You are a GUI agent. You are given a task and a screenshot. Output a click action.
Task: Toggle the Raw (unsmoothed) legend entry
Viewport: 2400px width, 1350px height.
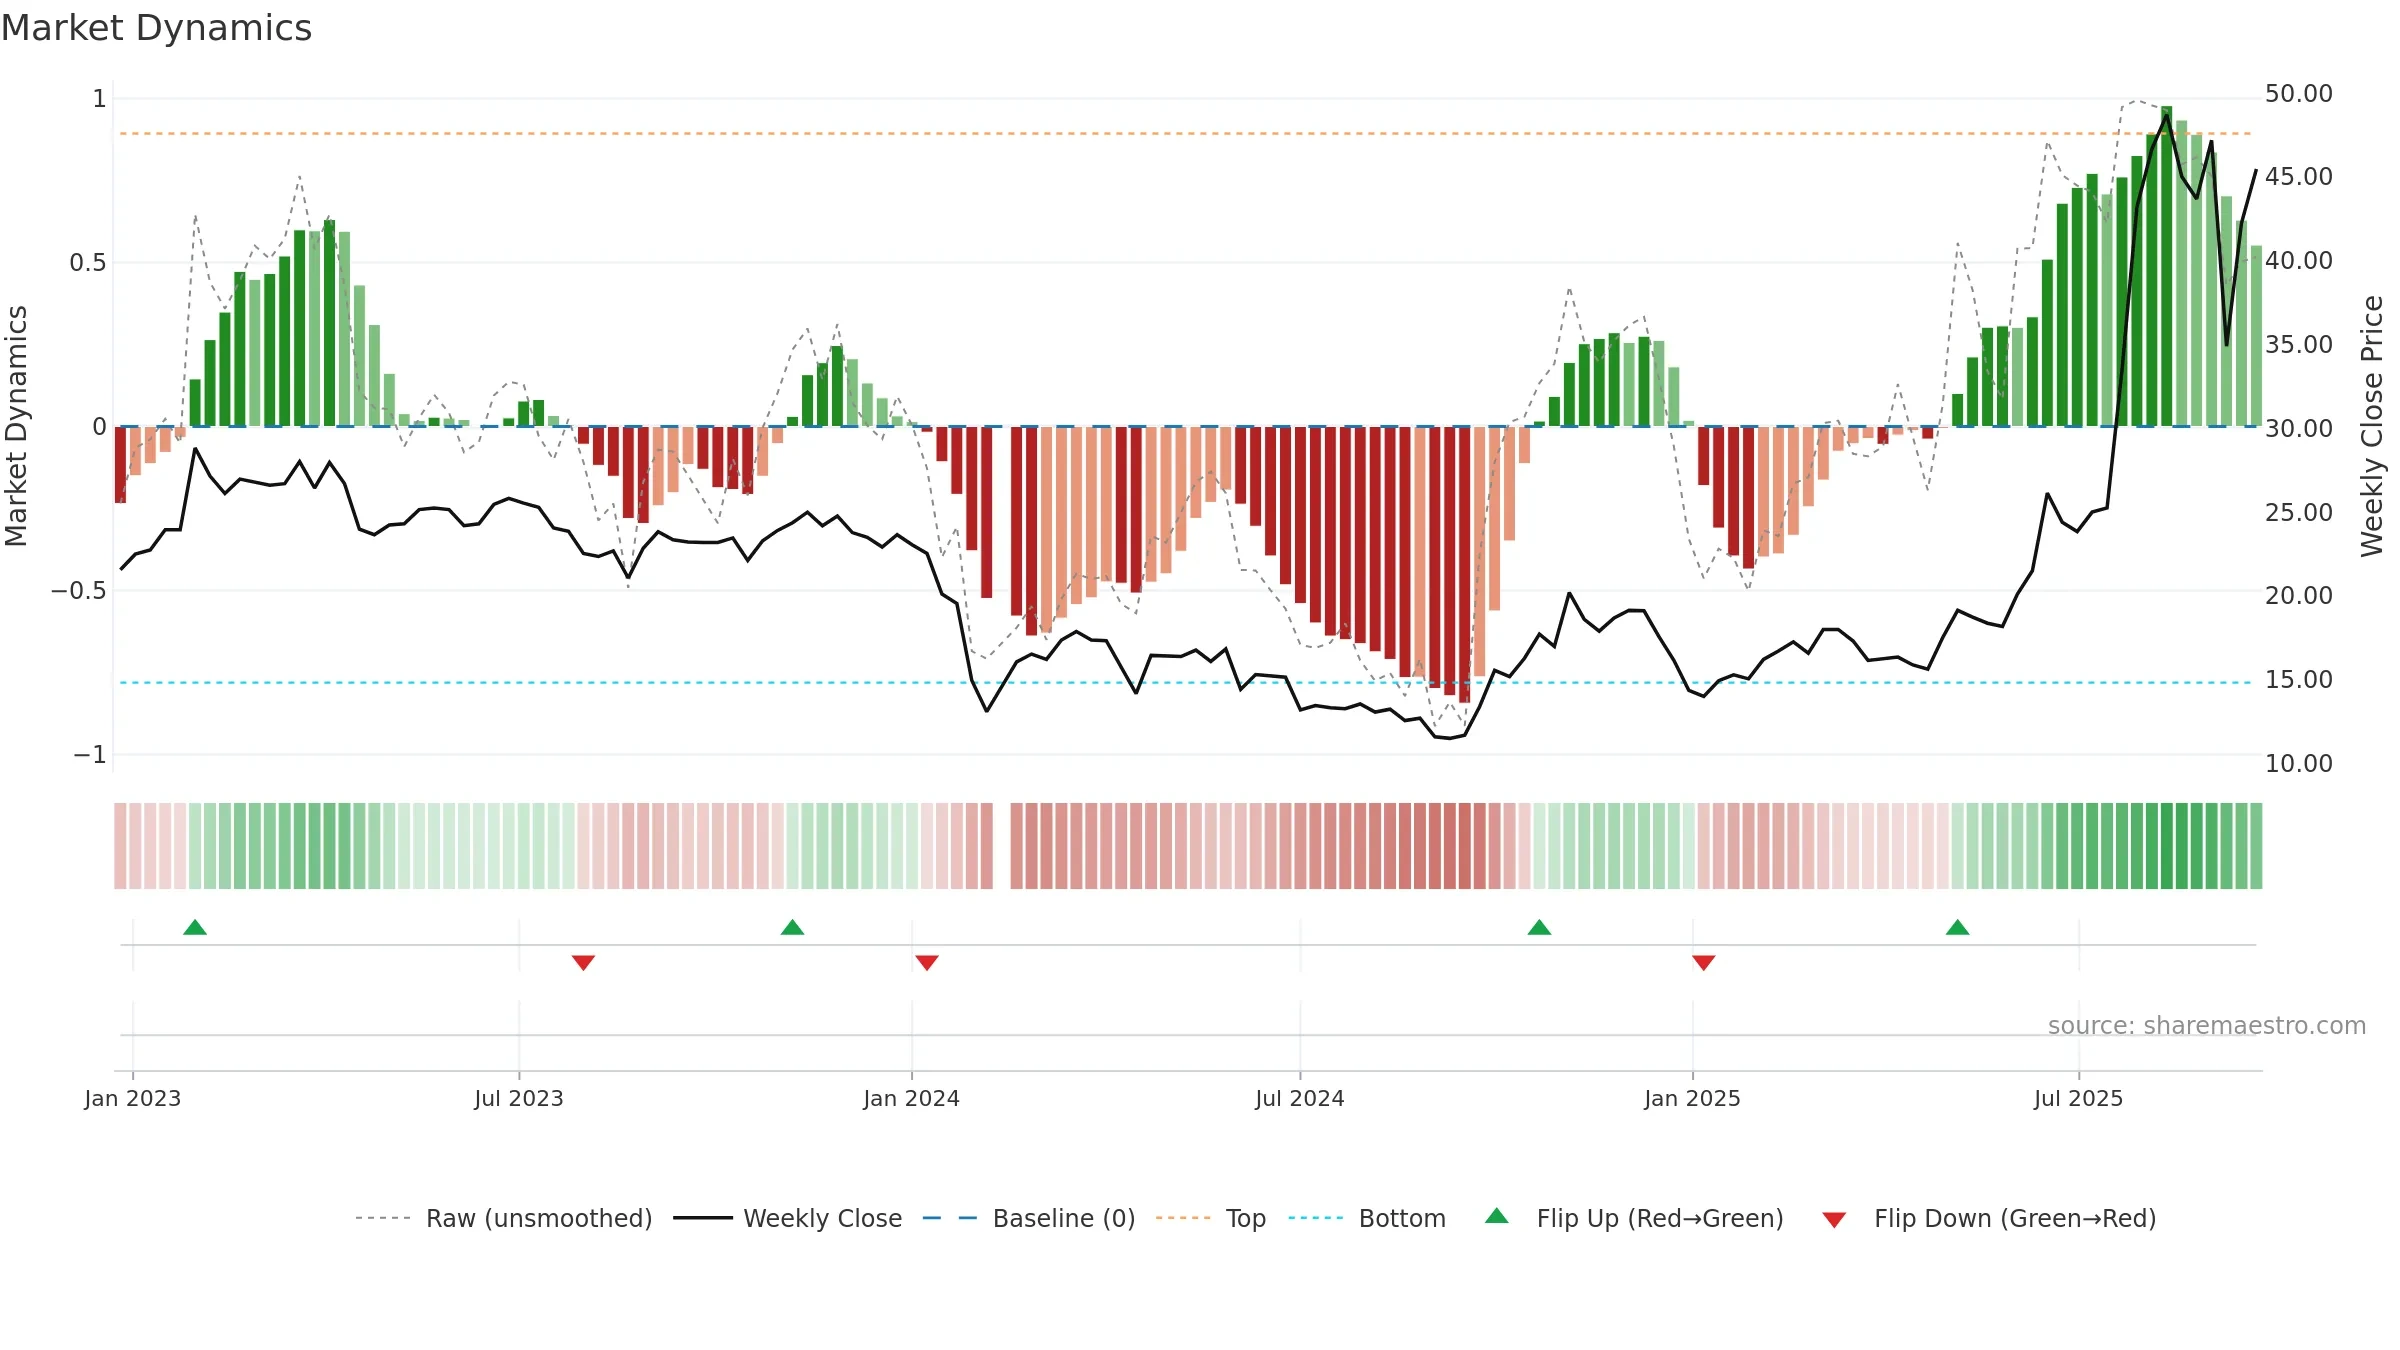click(x=503, y=1218)
